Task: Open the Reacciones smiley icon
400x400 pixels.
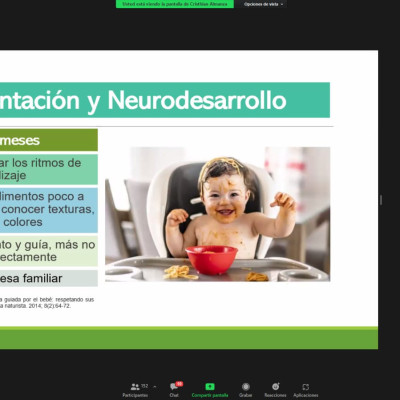Action: click(x=275, y=387)
